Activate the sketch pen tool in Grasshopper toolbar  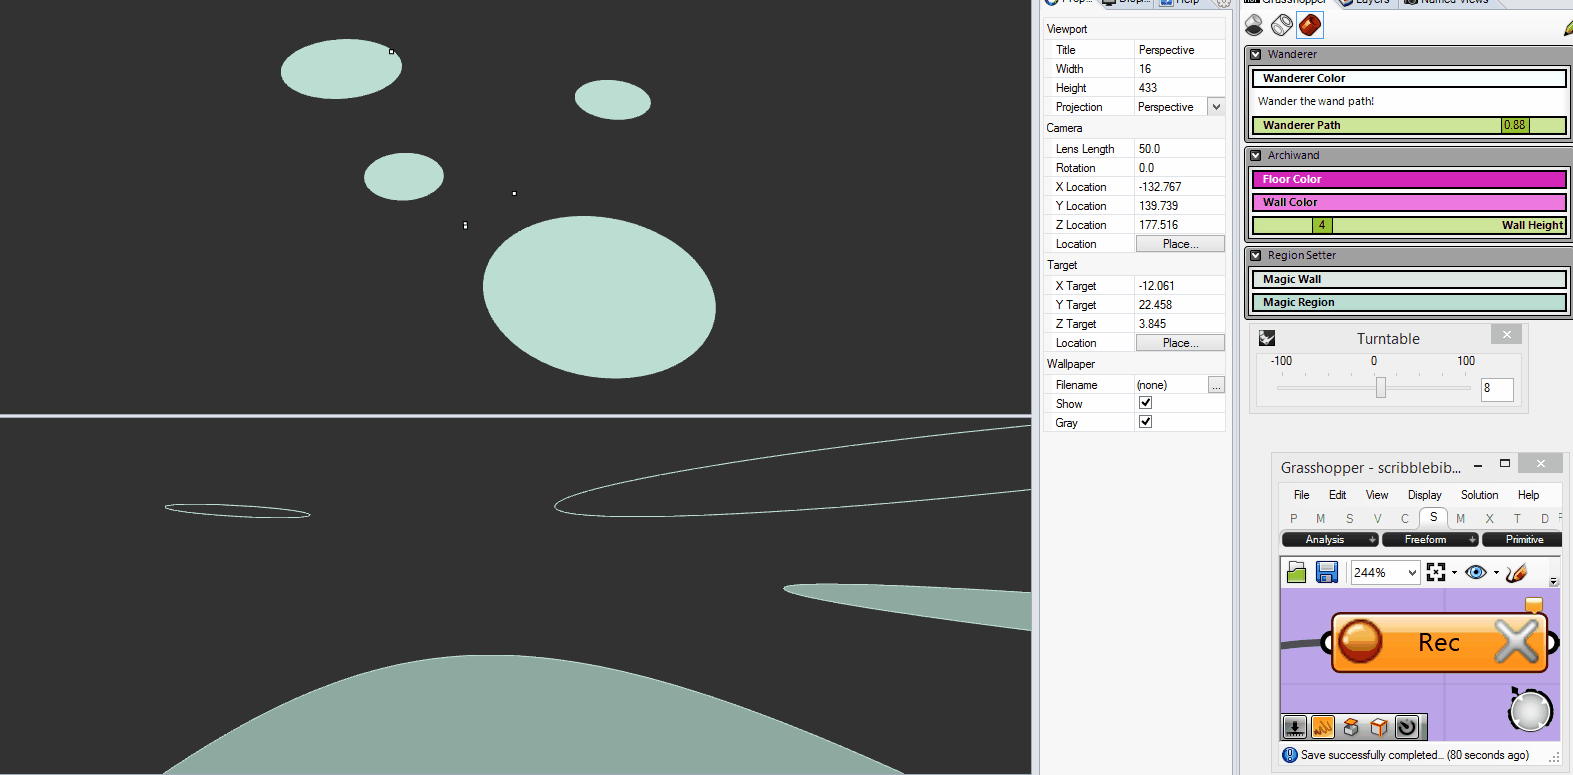[1516, 572]
